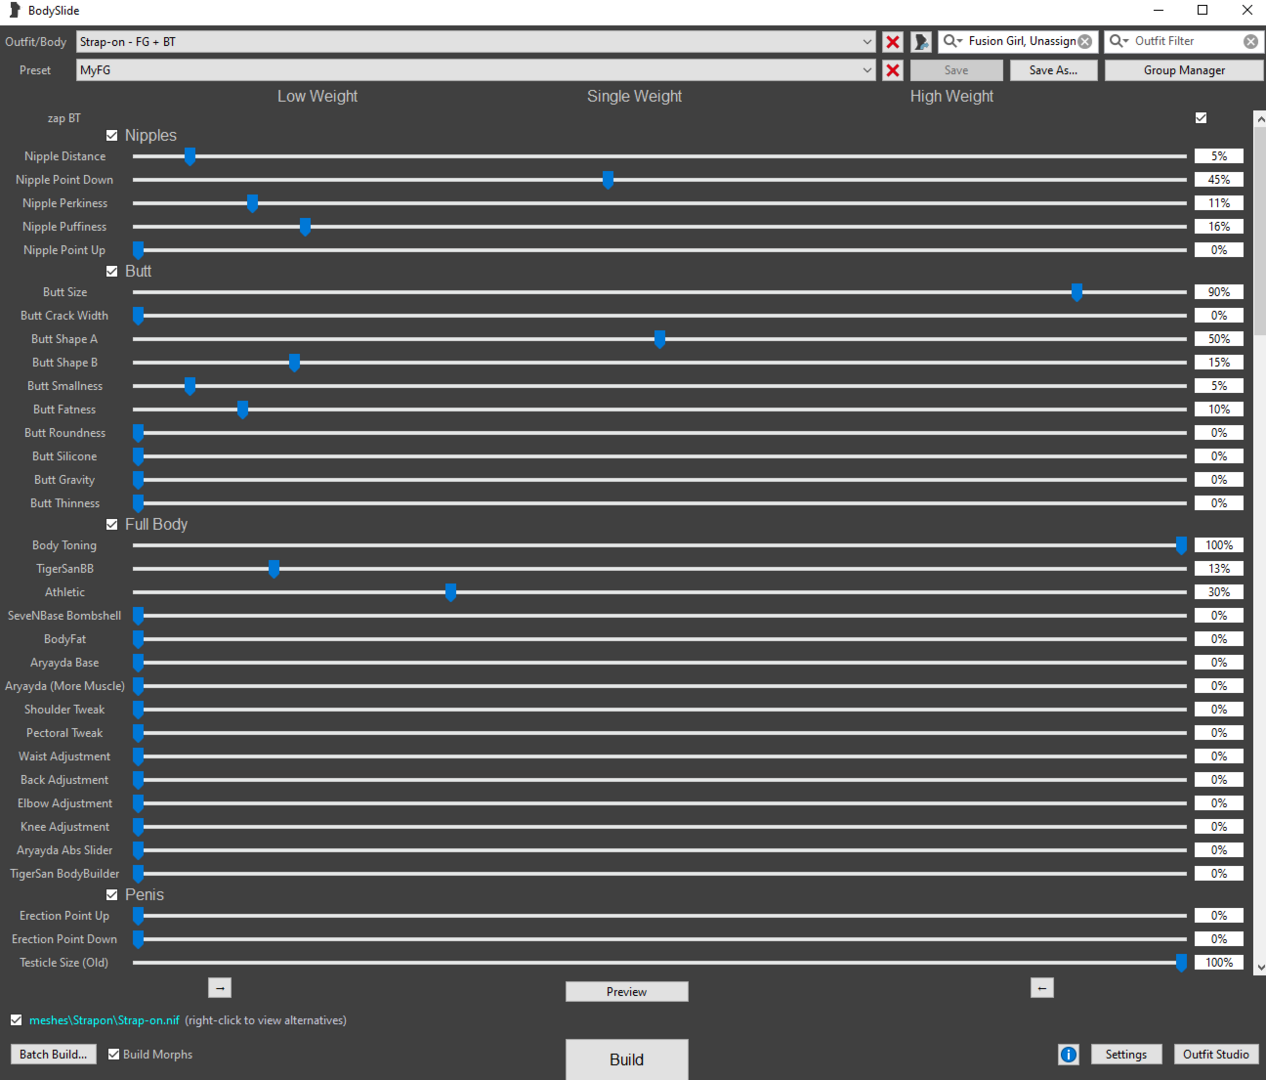The image size is (1266, 1080).
Task: Click the vertical scrollbar up arrow
Action: pyautogui.click(x=1260, y=118)
